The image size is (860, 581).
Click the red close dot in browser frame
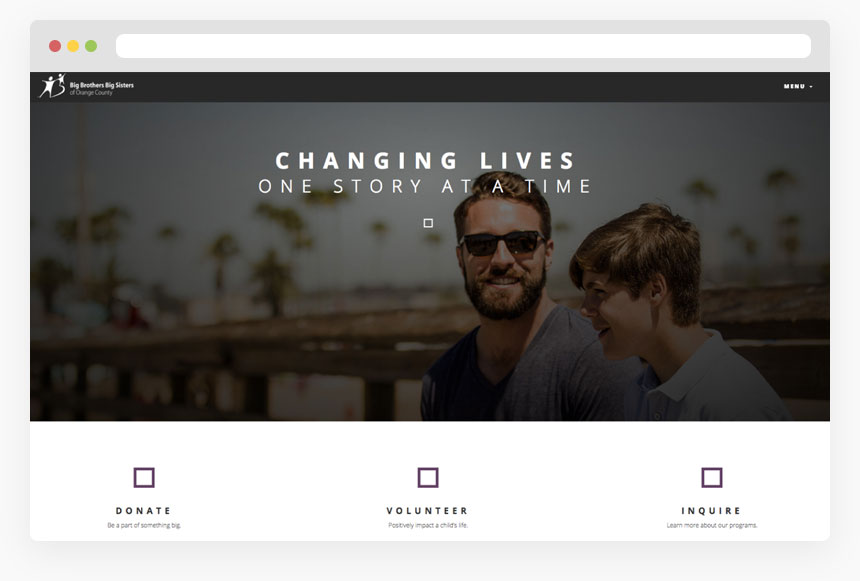coord(55,46)
